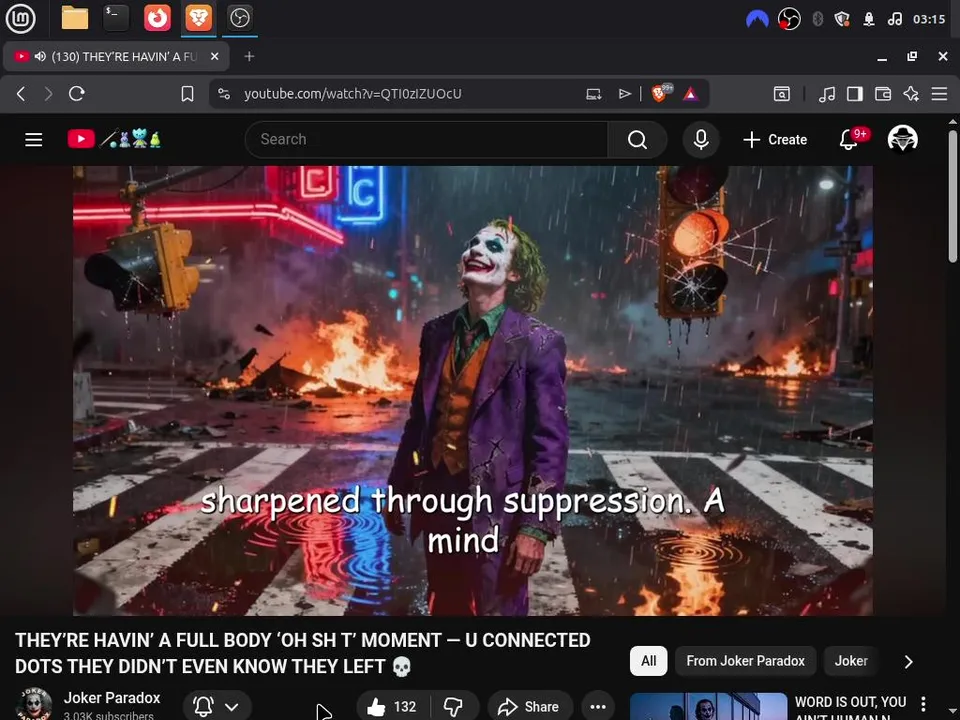Open OBS Studio from the taskbar
The image size is (960, 720).
[x=239, y=18]
